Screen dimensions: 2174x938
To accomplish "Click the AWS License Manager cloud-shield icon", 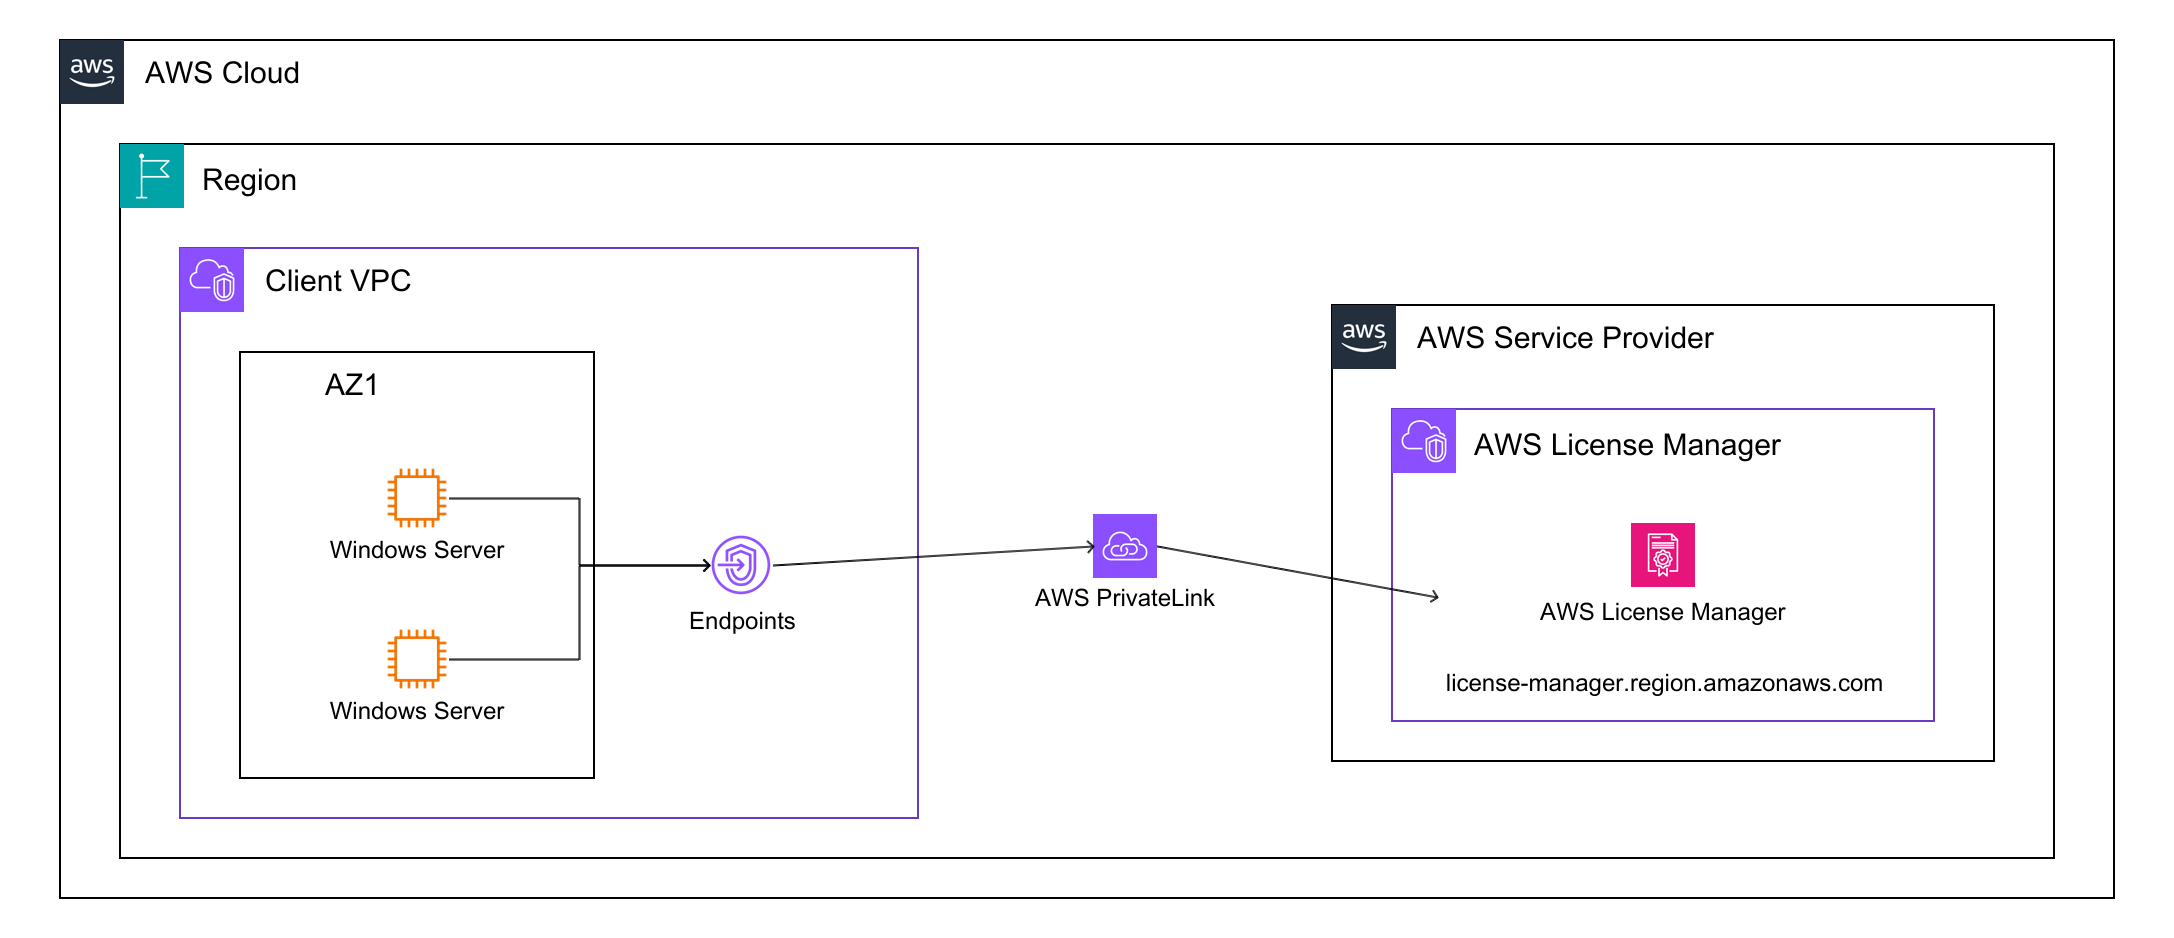I will (1423, 440).
